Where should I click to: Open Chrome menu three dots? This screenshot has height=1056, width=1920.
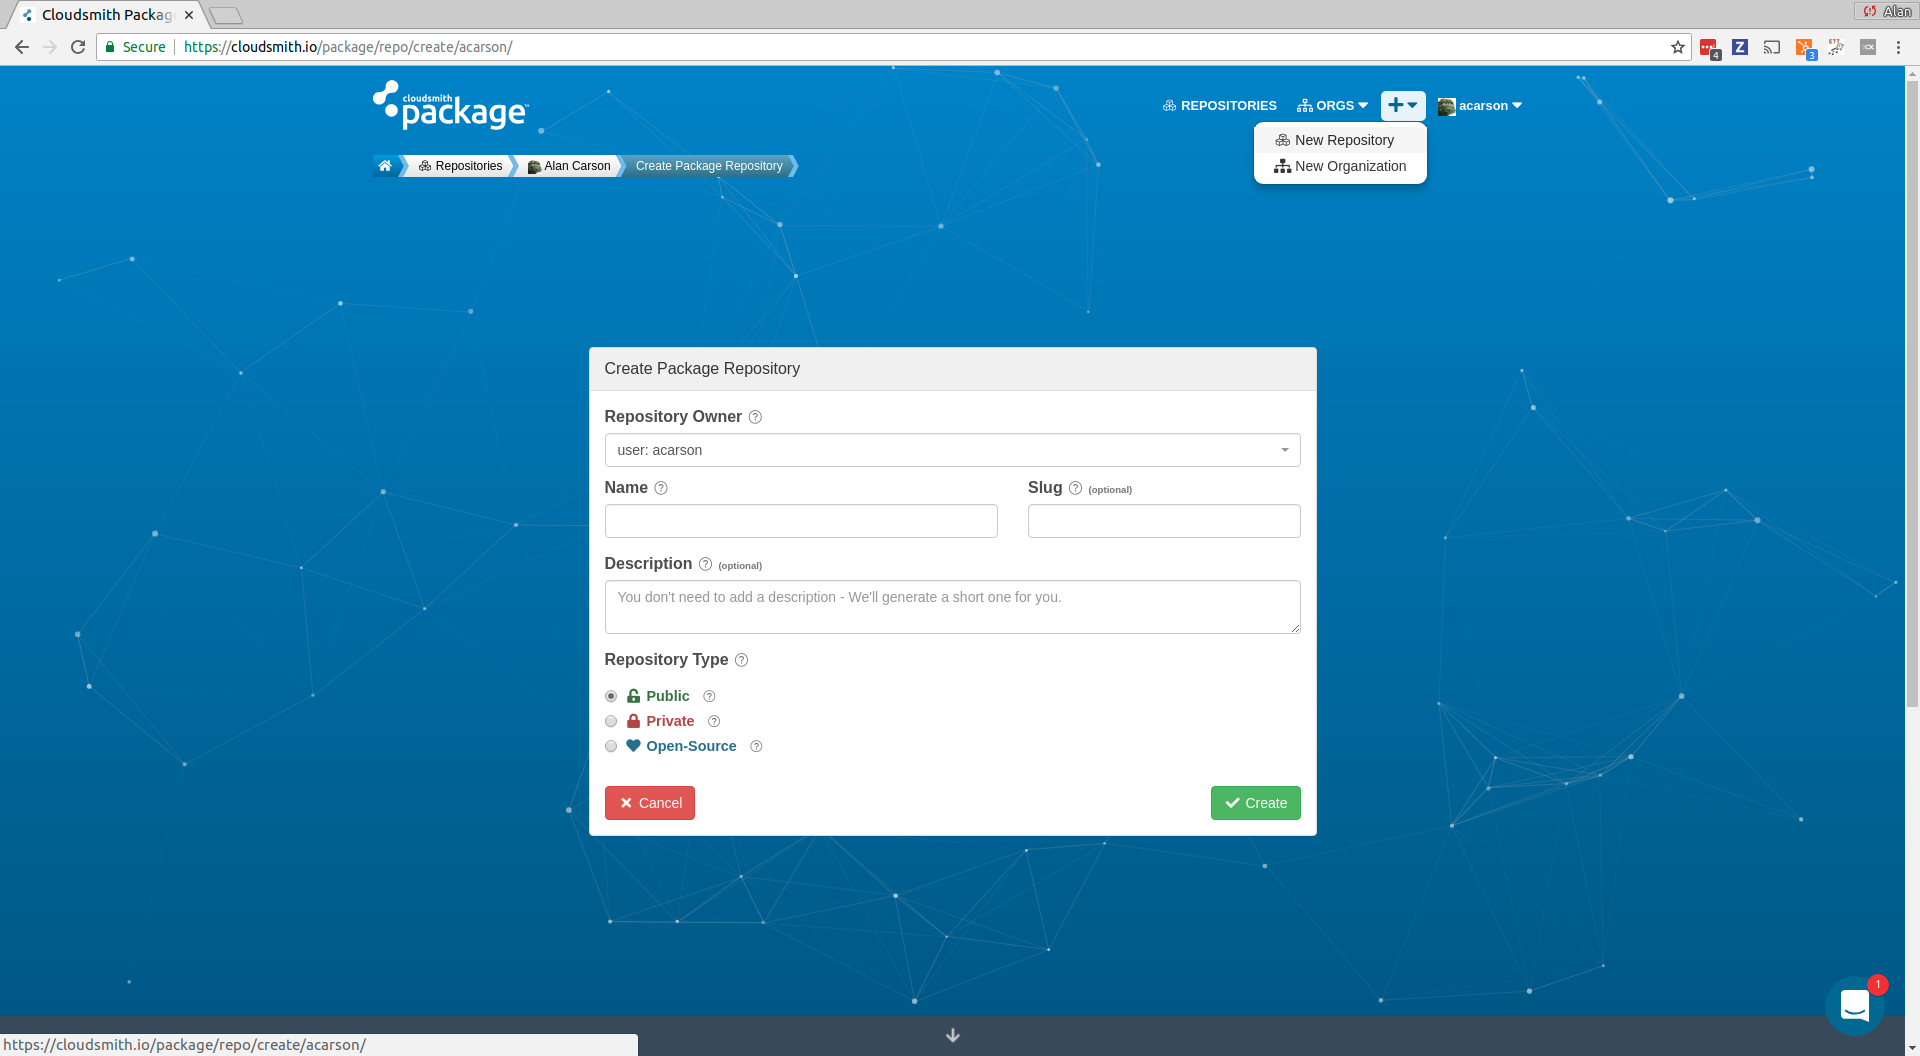point(1898,47)
